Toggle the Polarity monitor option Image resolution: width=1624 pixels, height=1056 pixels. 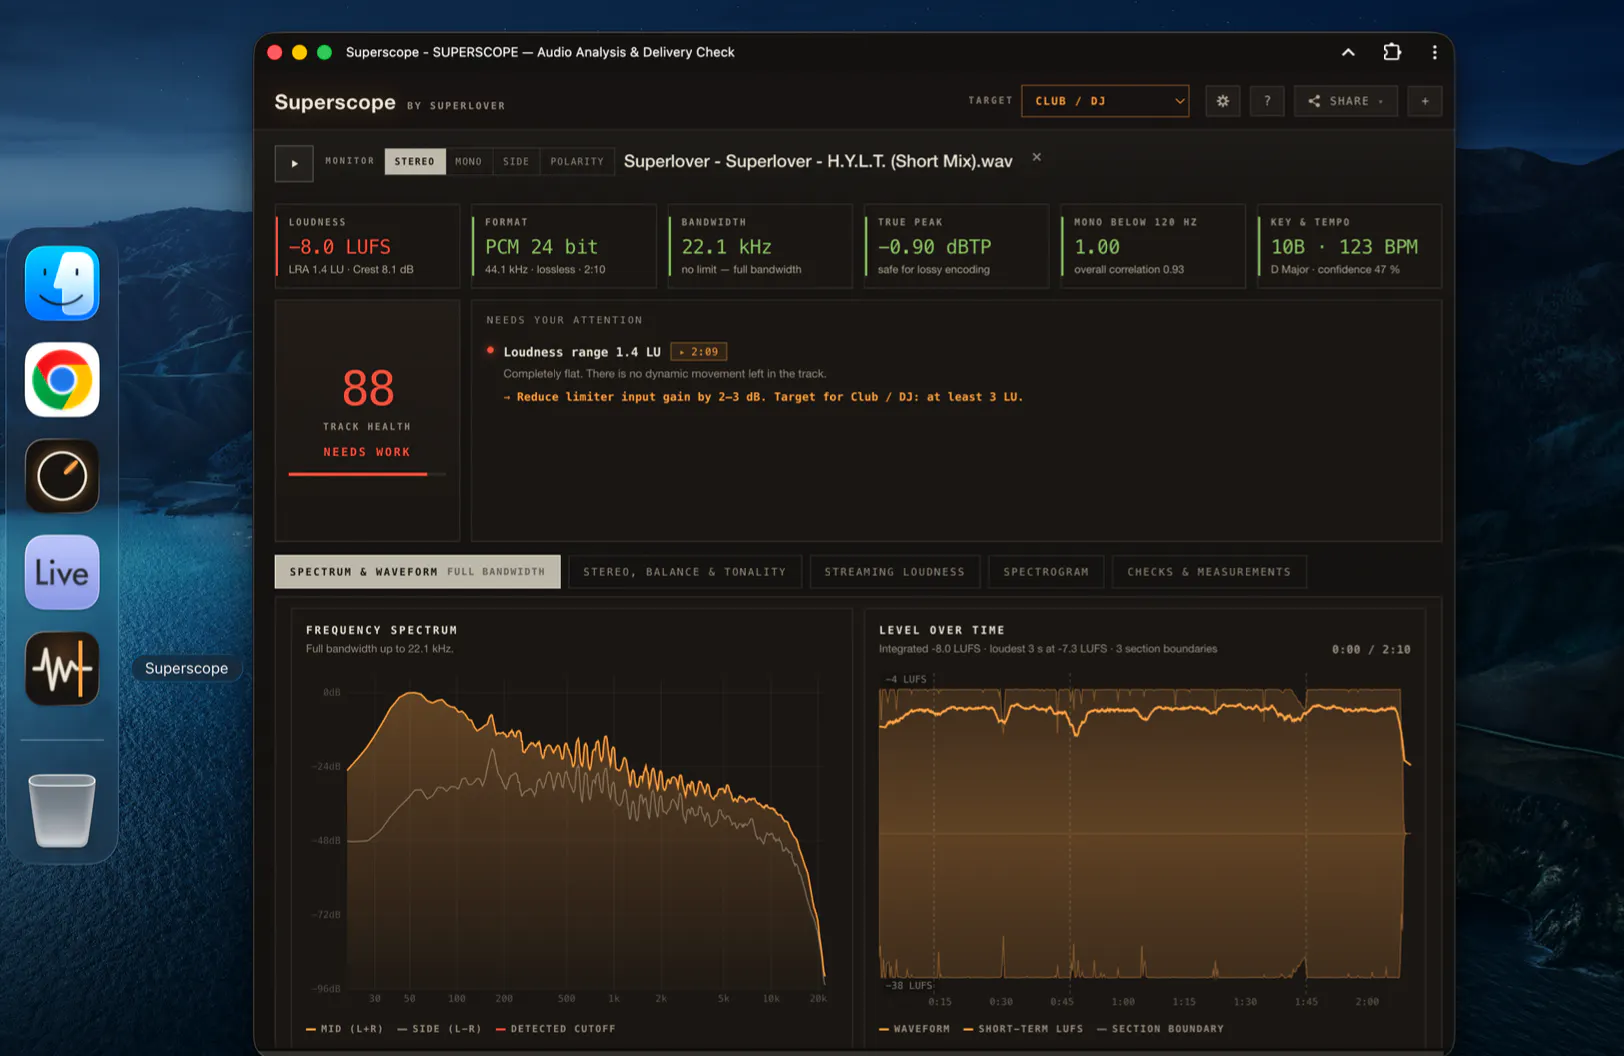coord(577,161)
